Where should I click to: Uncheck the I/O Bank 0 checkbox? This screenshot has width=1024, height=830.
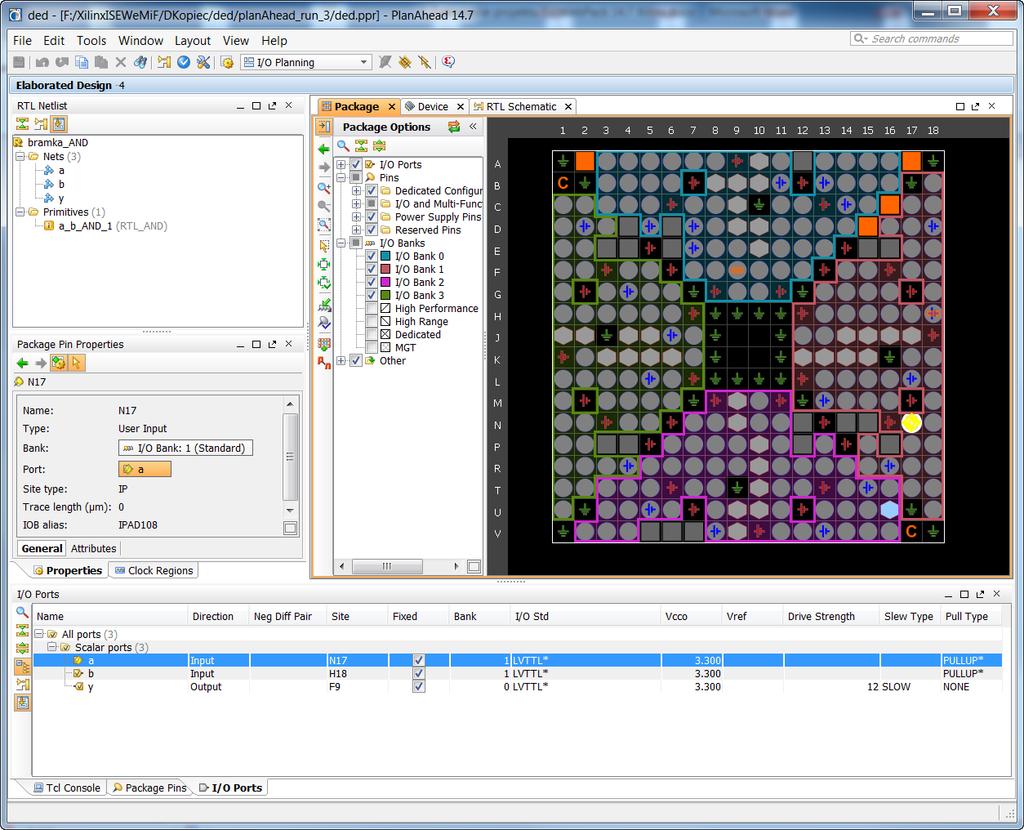coord(372,256)
